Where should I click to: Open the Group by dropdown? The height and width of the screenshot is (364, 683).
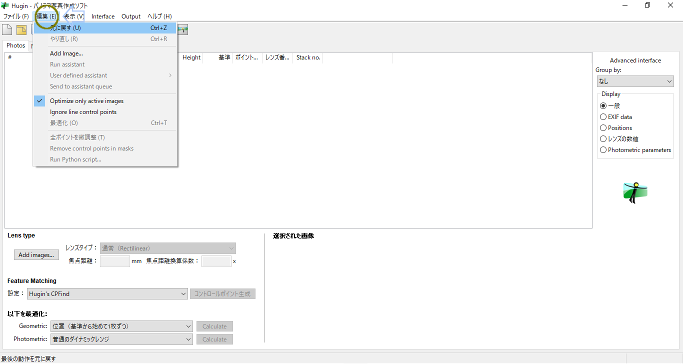pos(635,81)
